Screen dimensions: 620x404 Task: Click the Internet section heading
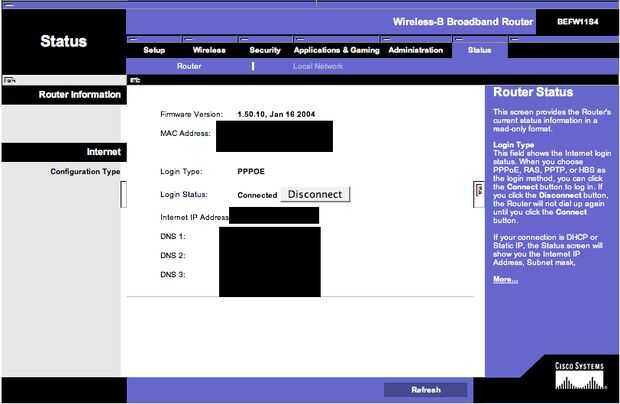[x=104, y=152]
